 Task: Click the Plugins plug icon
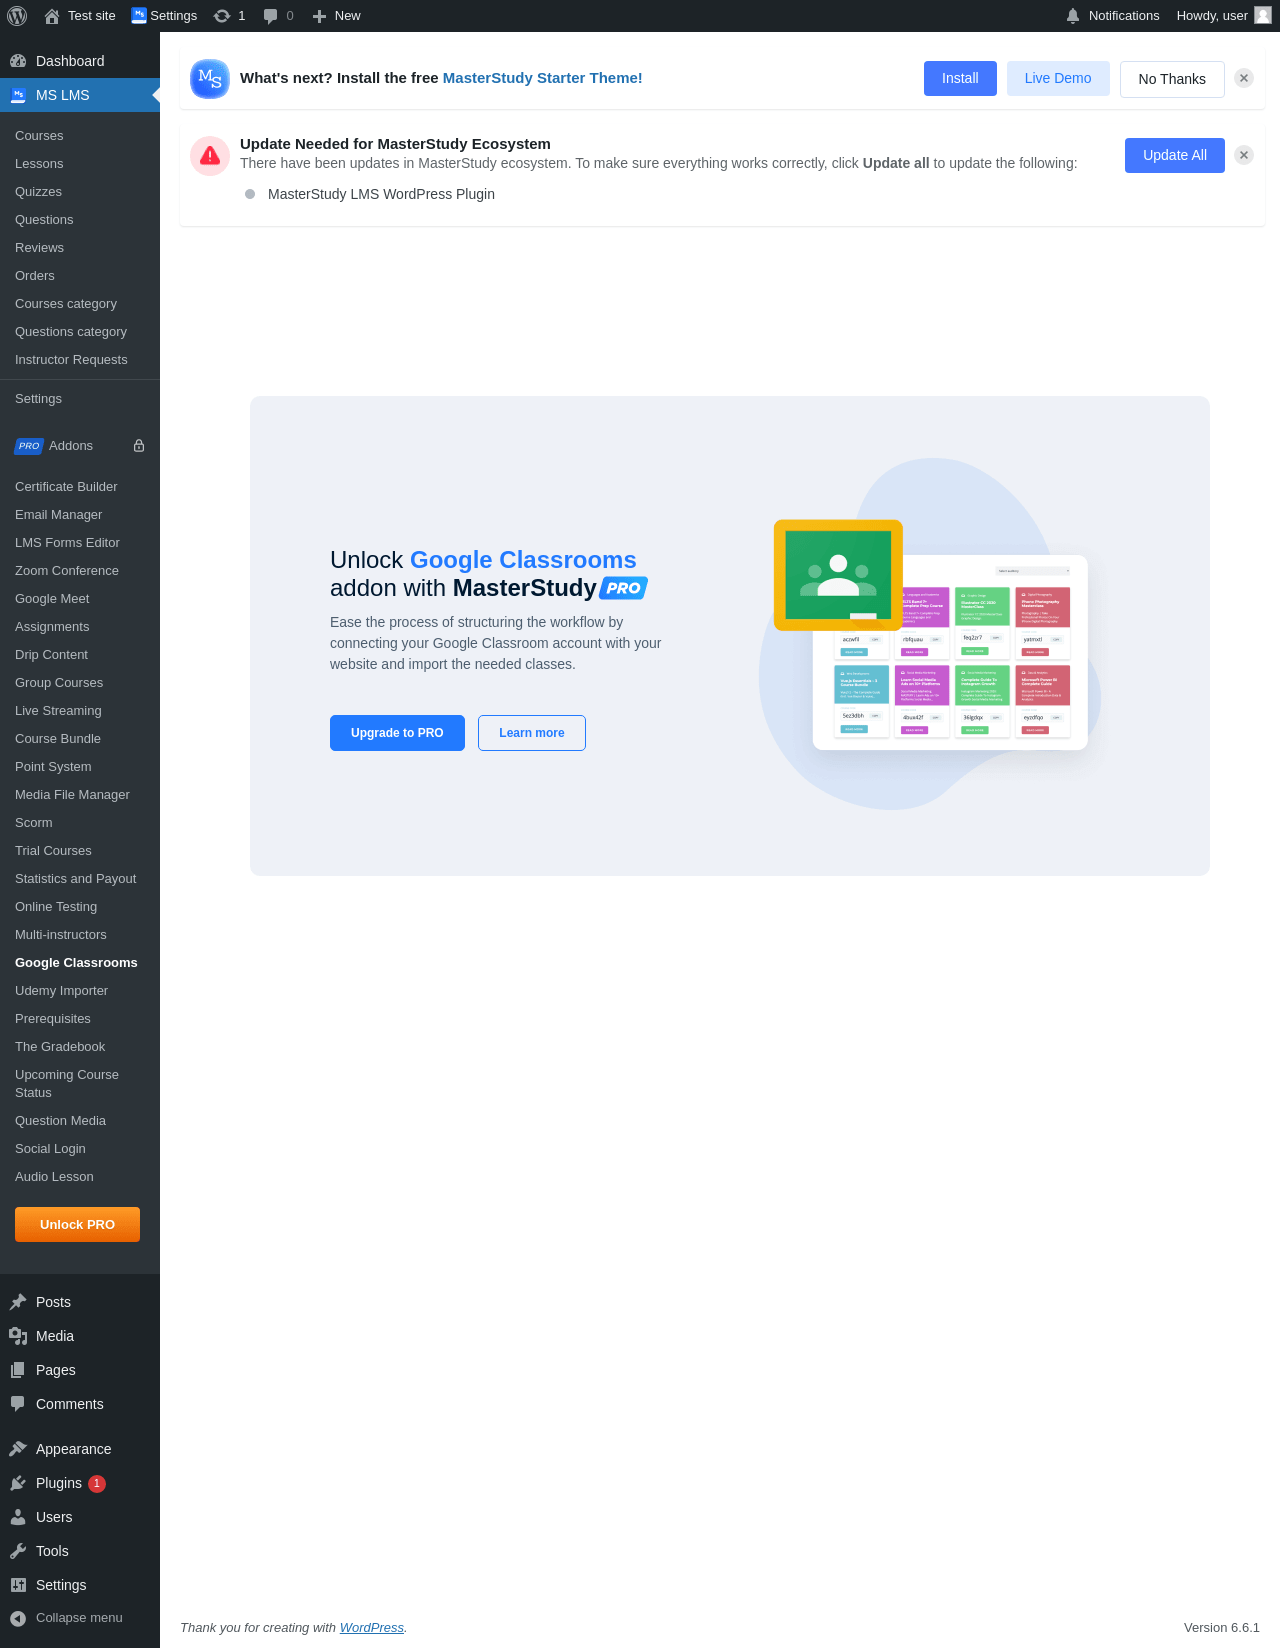(18, 1483)
